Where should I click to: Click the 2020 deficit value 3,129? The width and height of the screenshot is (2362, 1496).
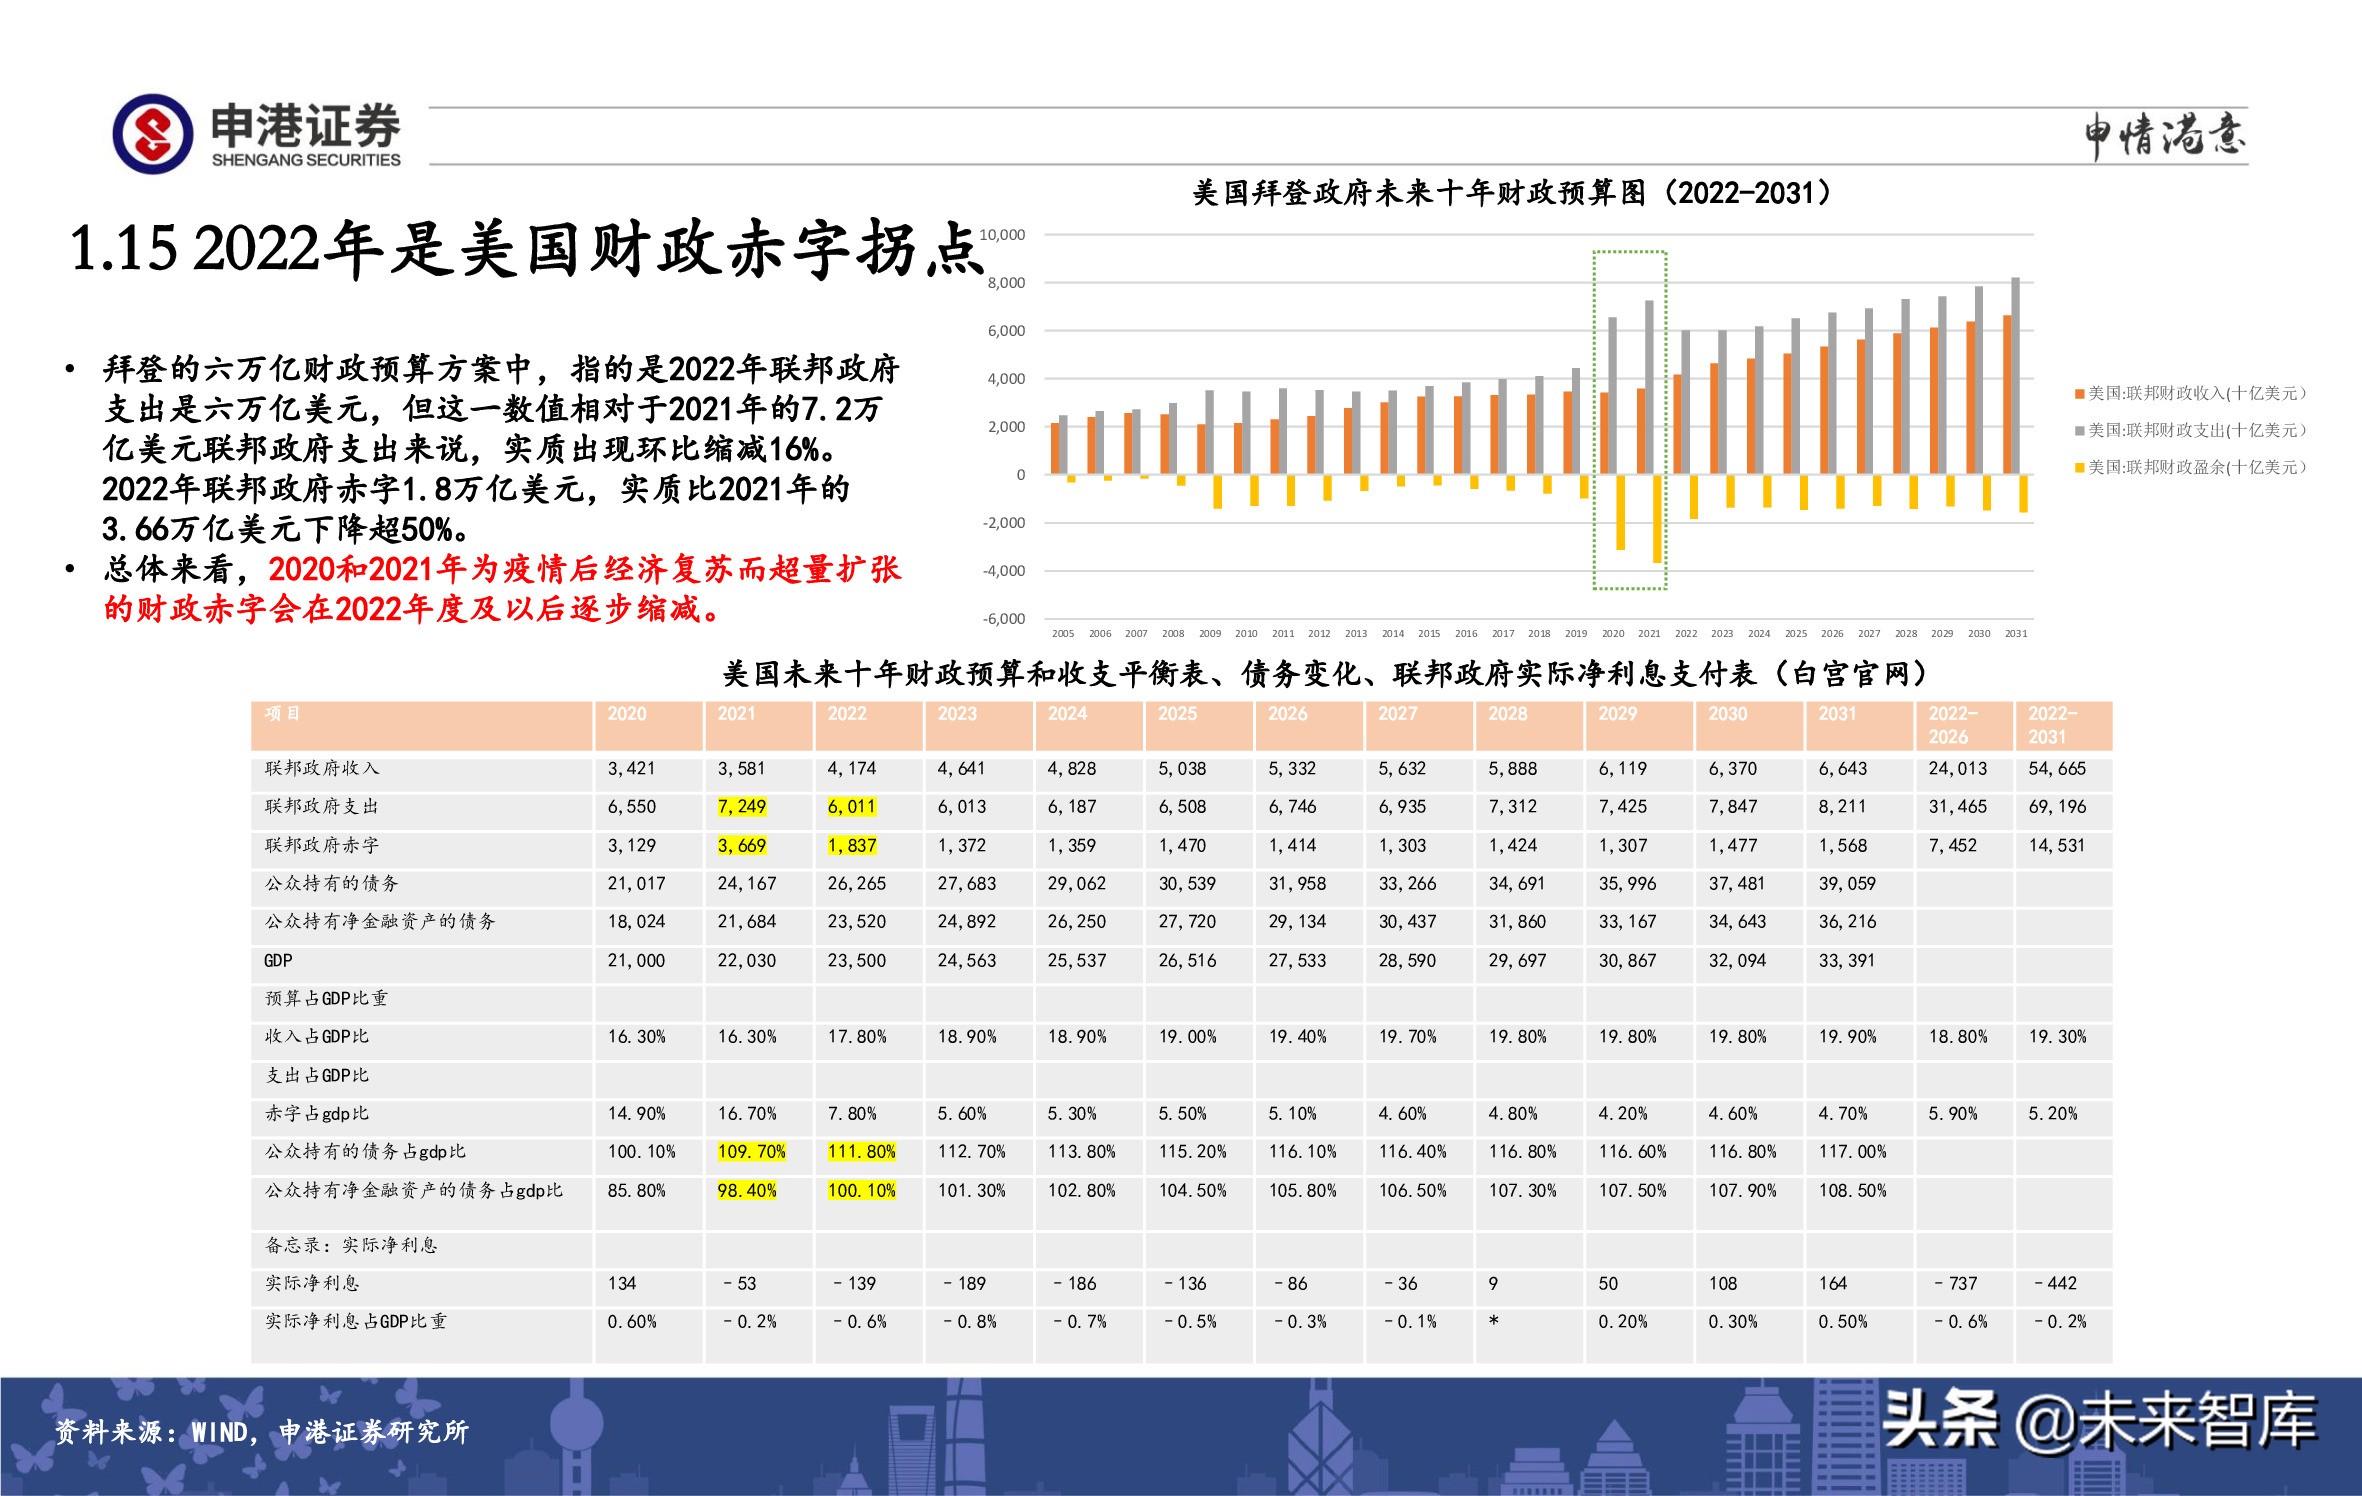[x=632, y=846]
